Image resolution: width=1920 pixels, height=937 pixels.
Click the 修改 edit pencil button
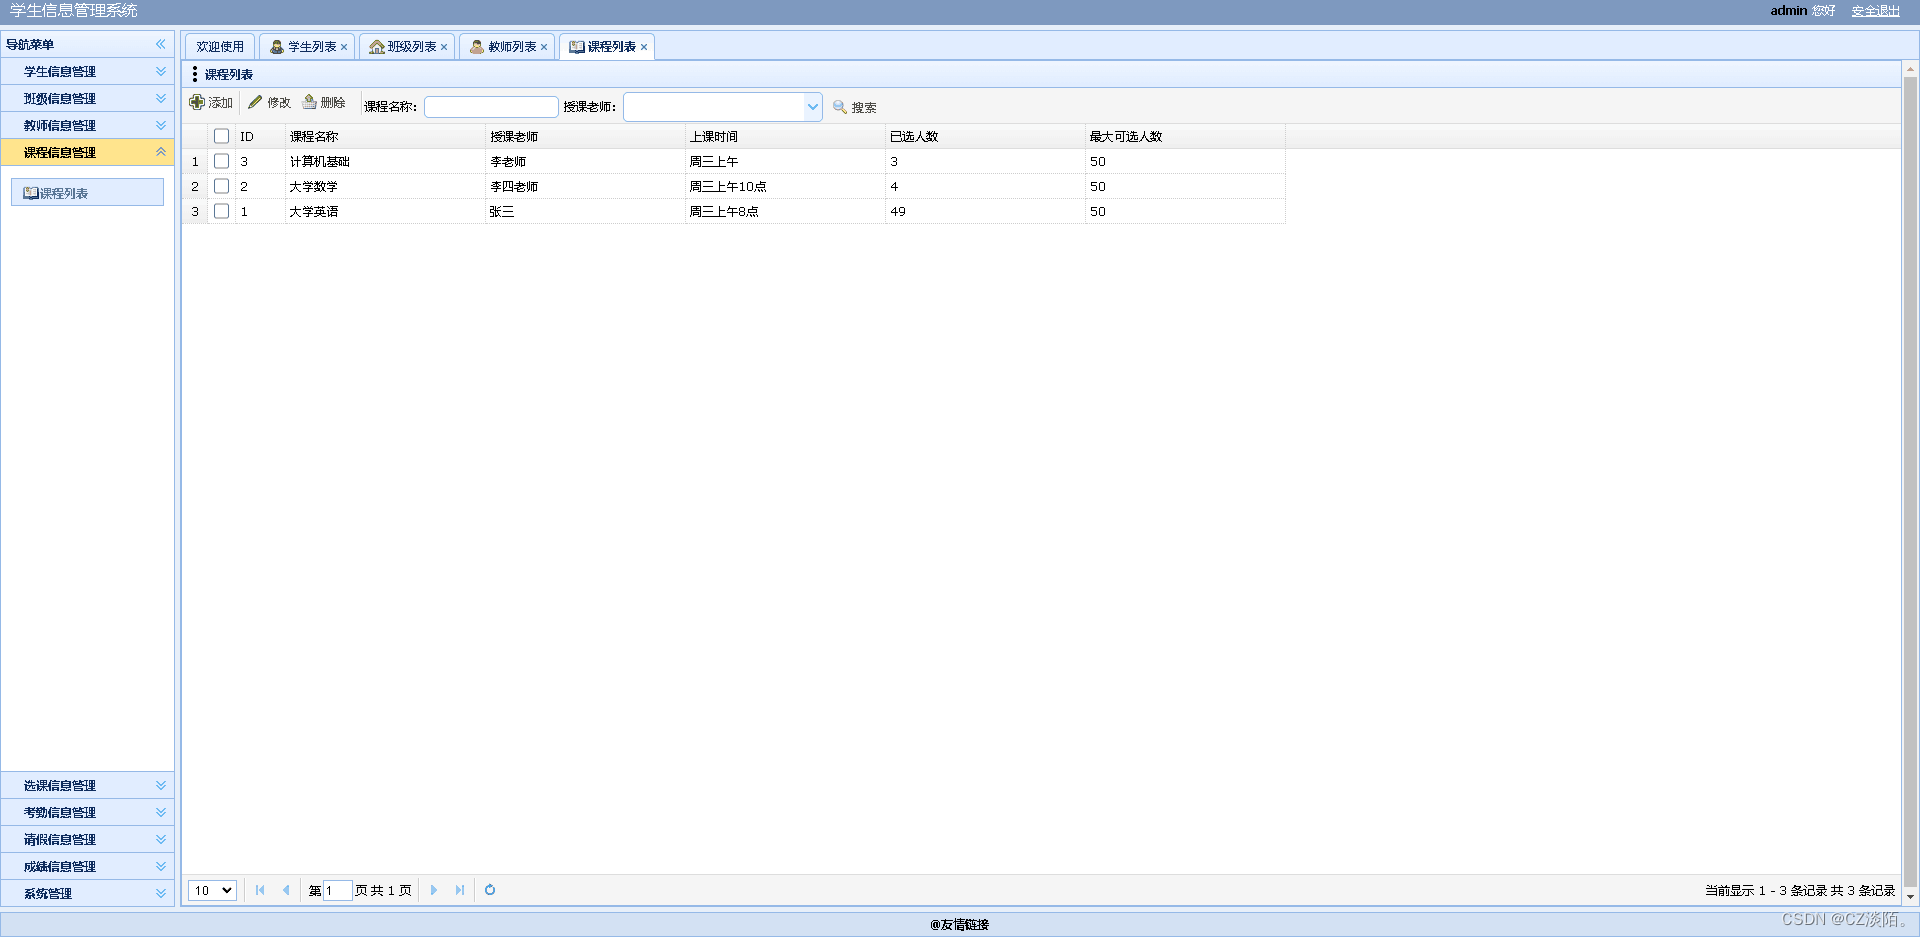270,103
